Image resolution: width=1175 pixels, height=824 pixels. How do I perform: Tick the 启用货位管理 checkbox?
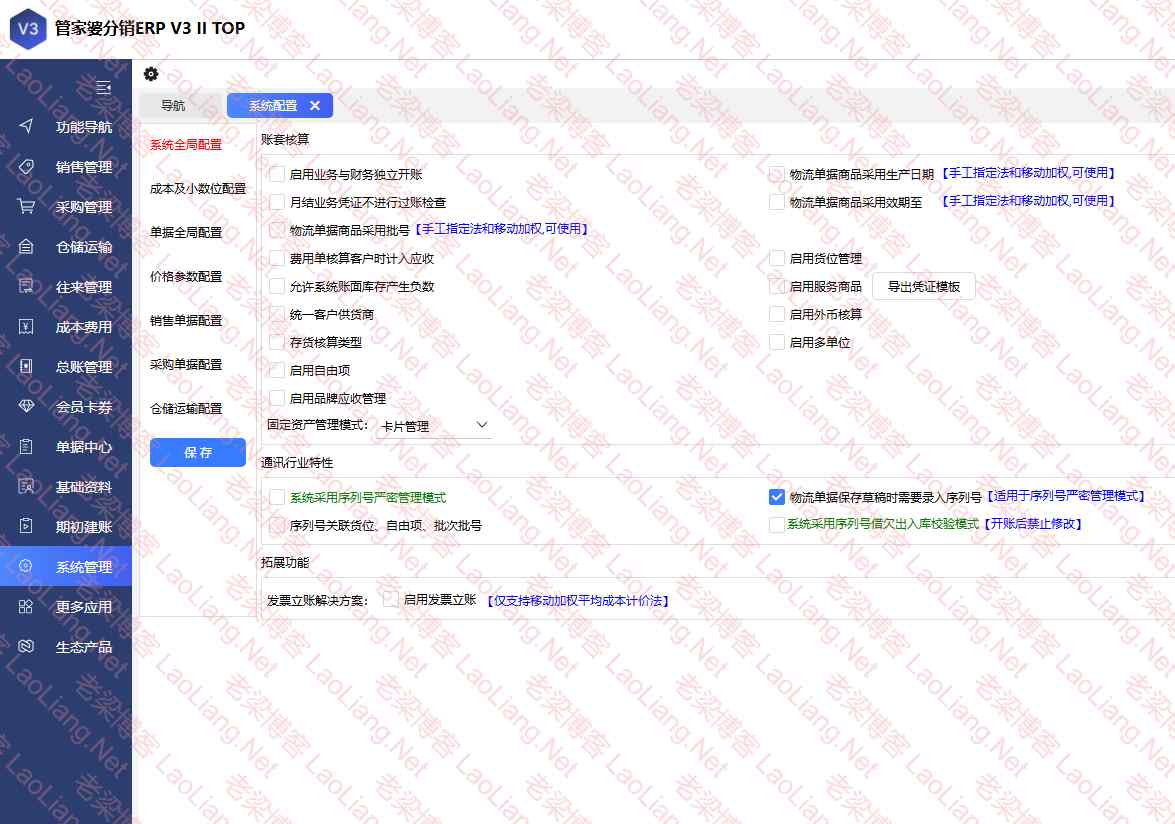(777, 258)
